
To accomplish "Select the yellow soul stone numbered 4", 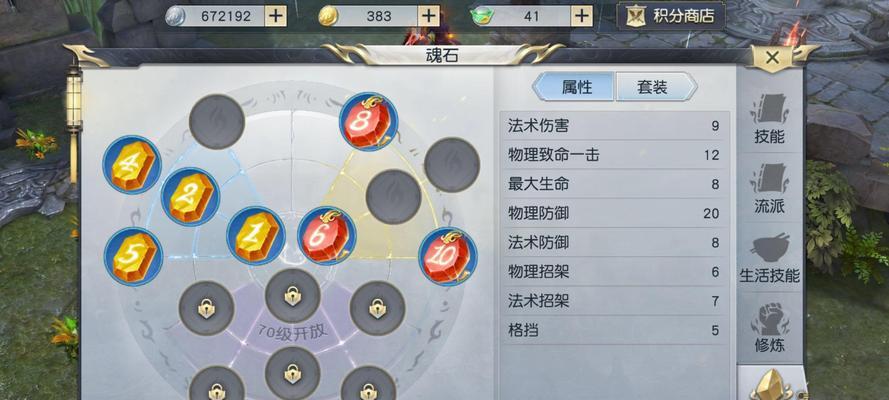I will 132,165.
